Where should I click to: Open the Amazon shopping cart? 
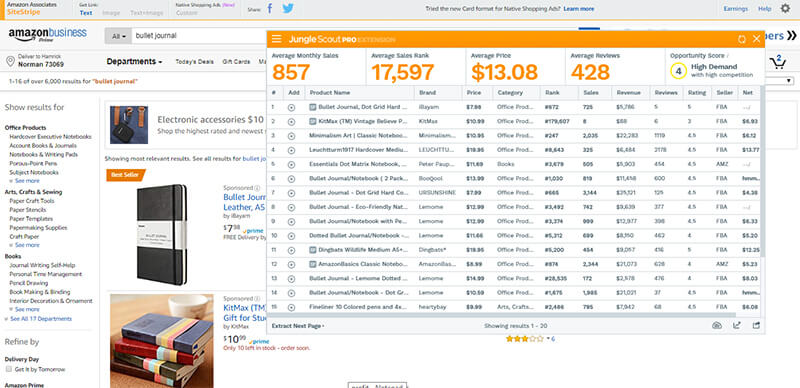(778, 62)
